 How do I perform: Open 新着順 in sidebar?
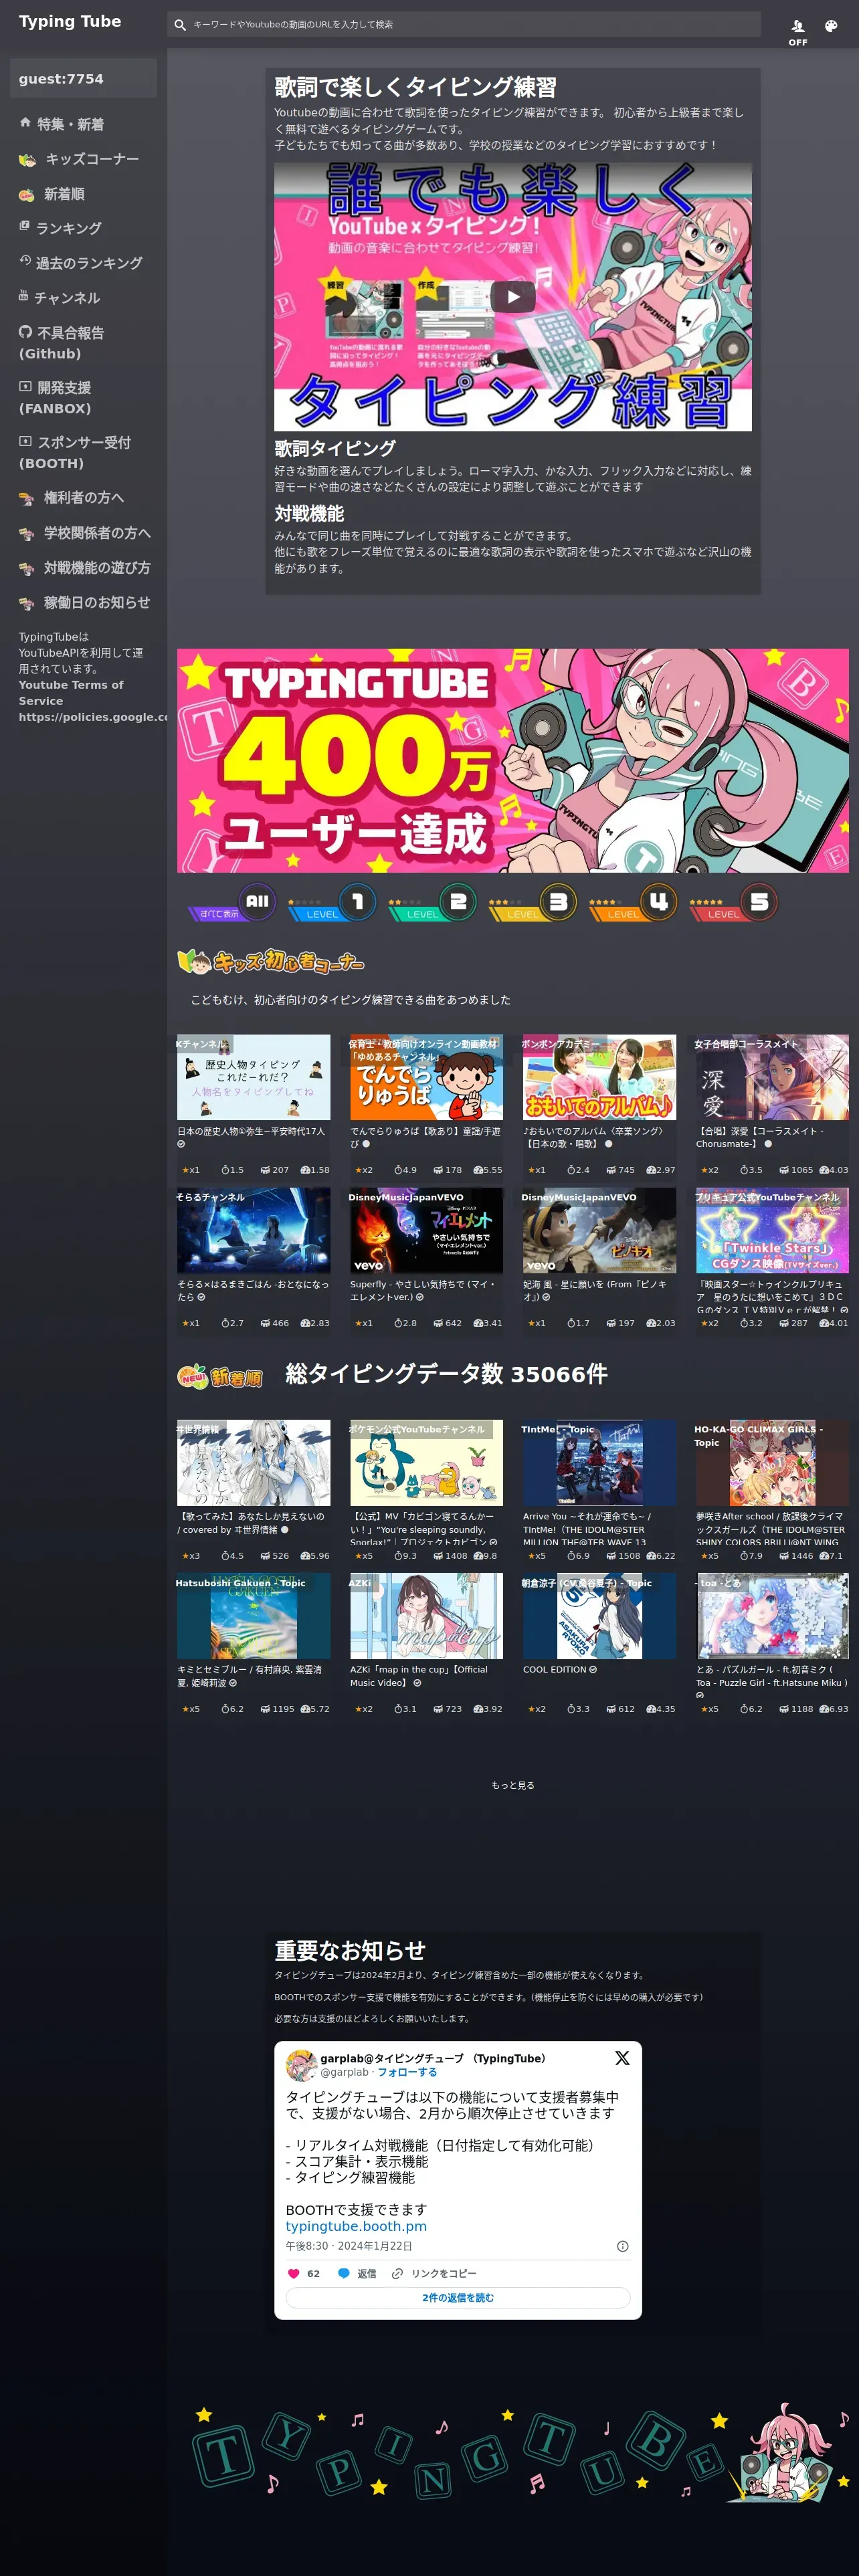click(x=64, y=194)
